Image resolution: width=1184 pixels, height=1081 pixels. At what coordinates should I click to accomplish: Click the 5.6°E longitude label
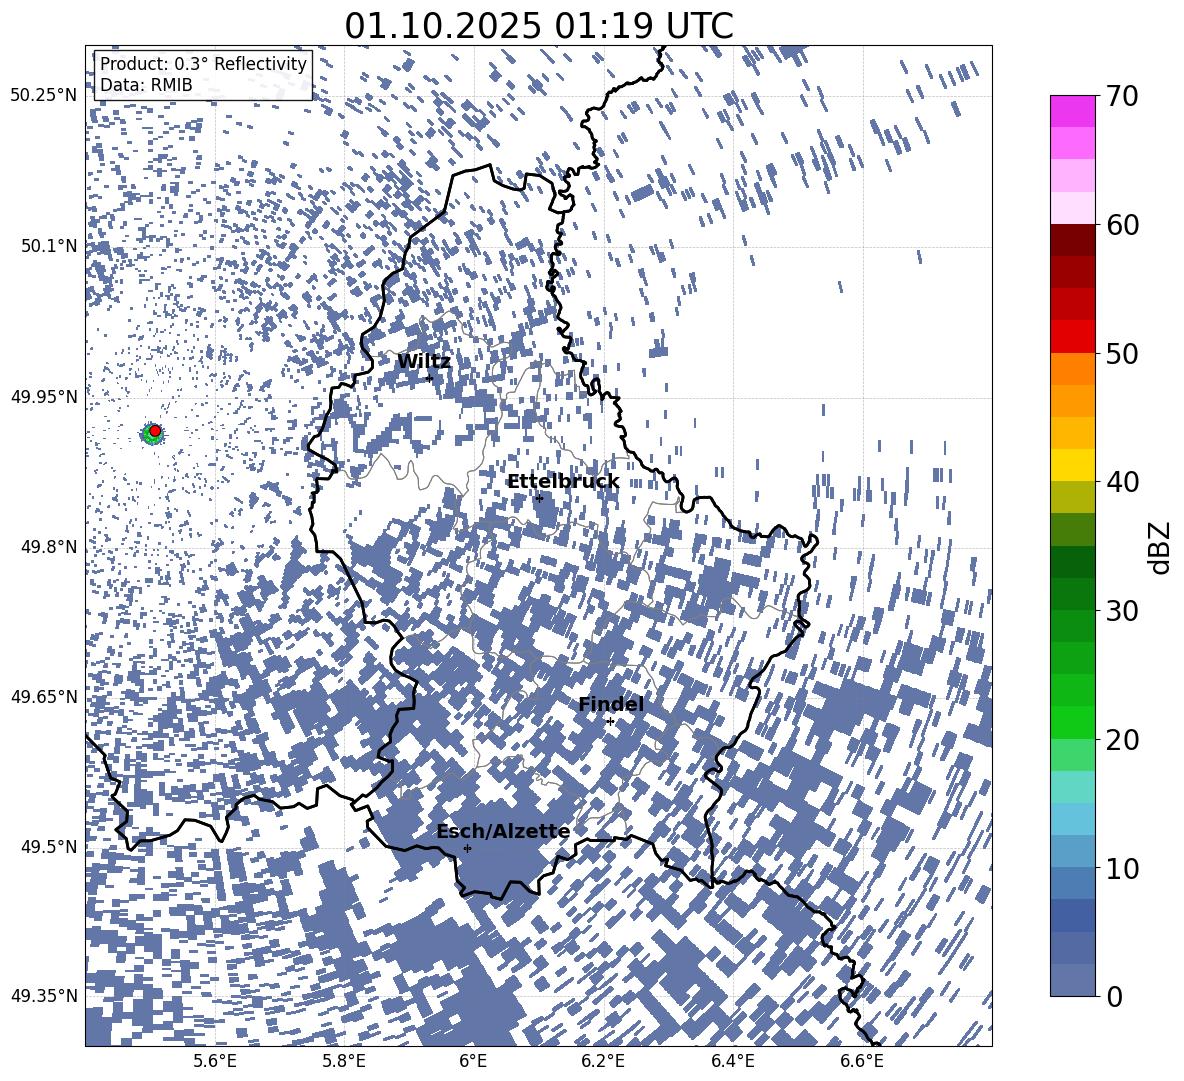pos(215,1062)
